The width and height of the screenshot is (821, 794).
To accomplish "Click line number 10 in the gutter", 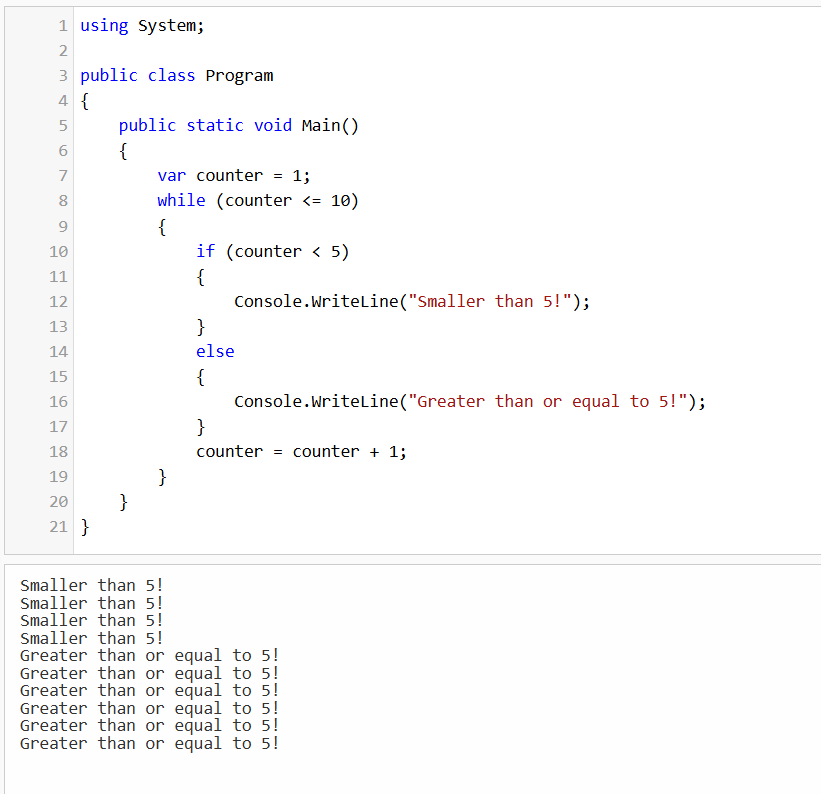I will pyautogui.click(x=58, y=251).
